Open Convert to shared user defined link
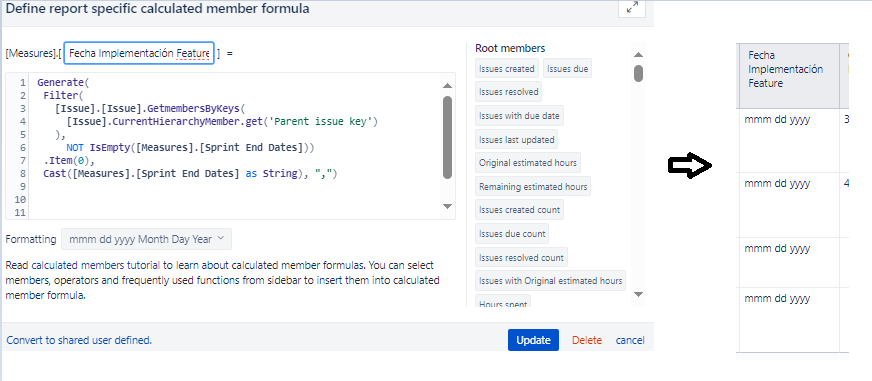Viewport: 872px width, 381px height. click(x=78, y=340)
